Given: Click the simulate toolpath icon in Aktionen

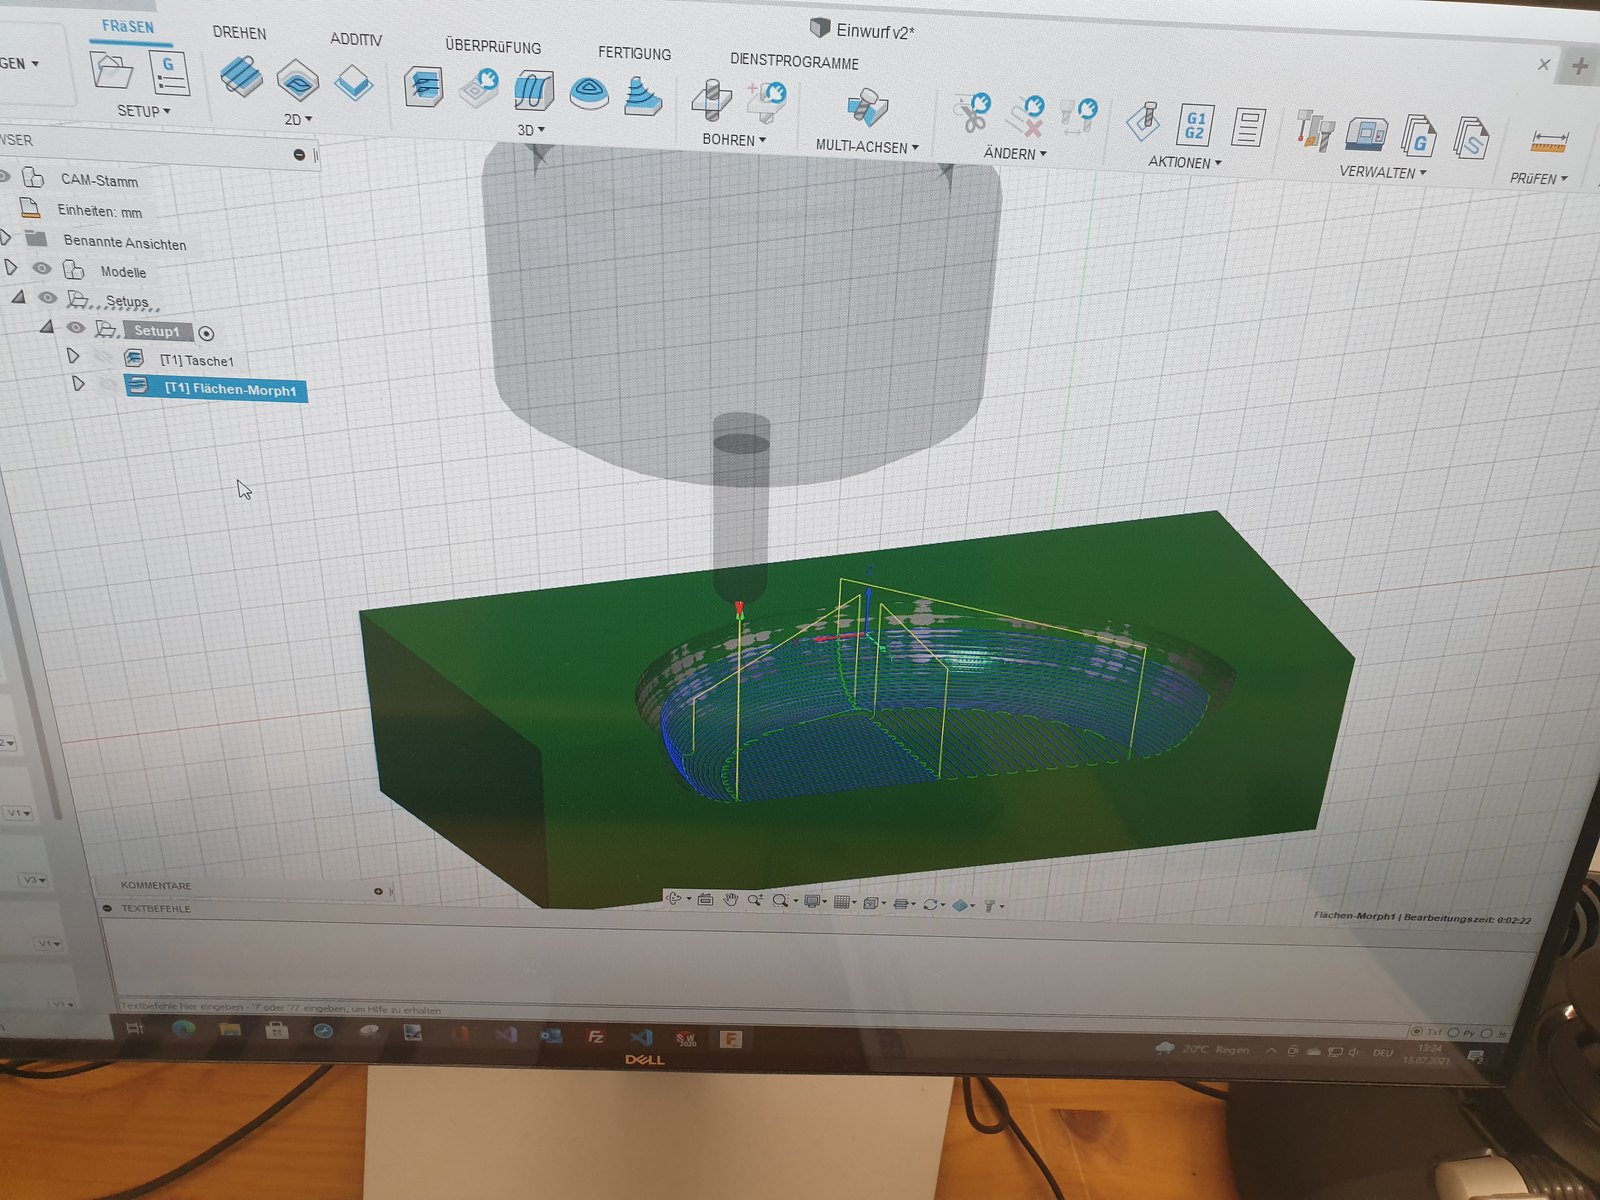Looking at the screenshot, I should coord(1144,121).
